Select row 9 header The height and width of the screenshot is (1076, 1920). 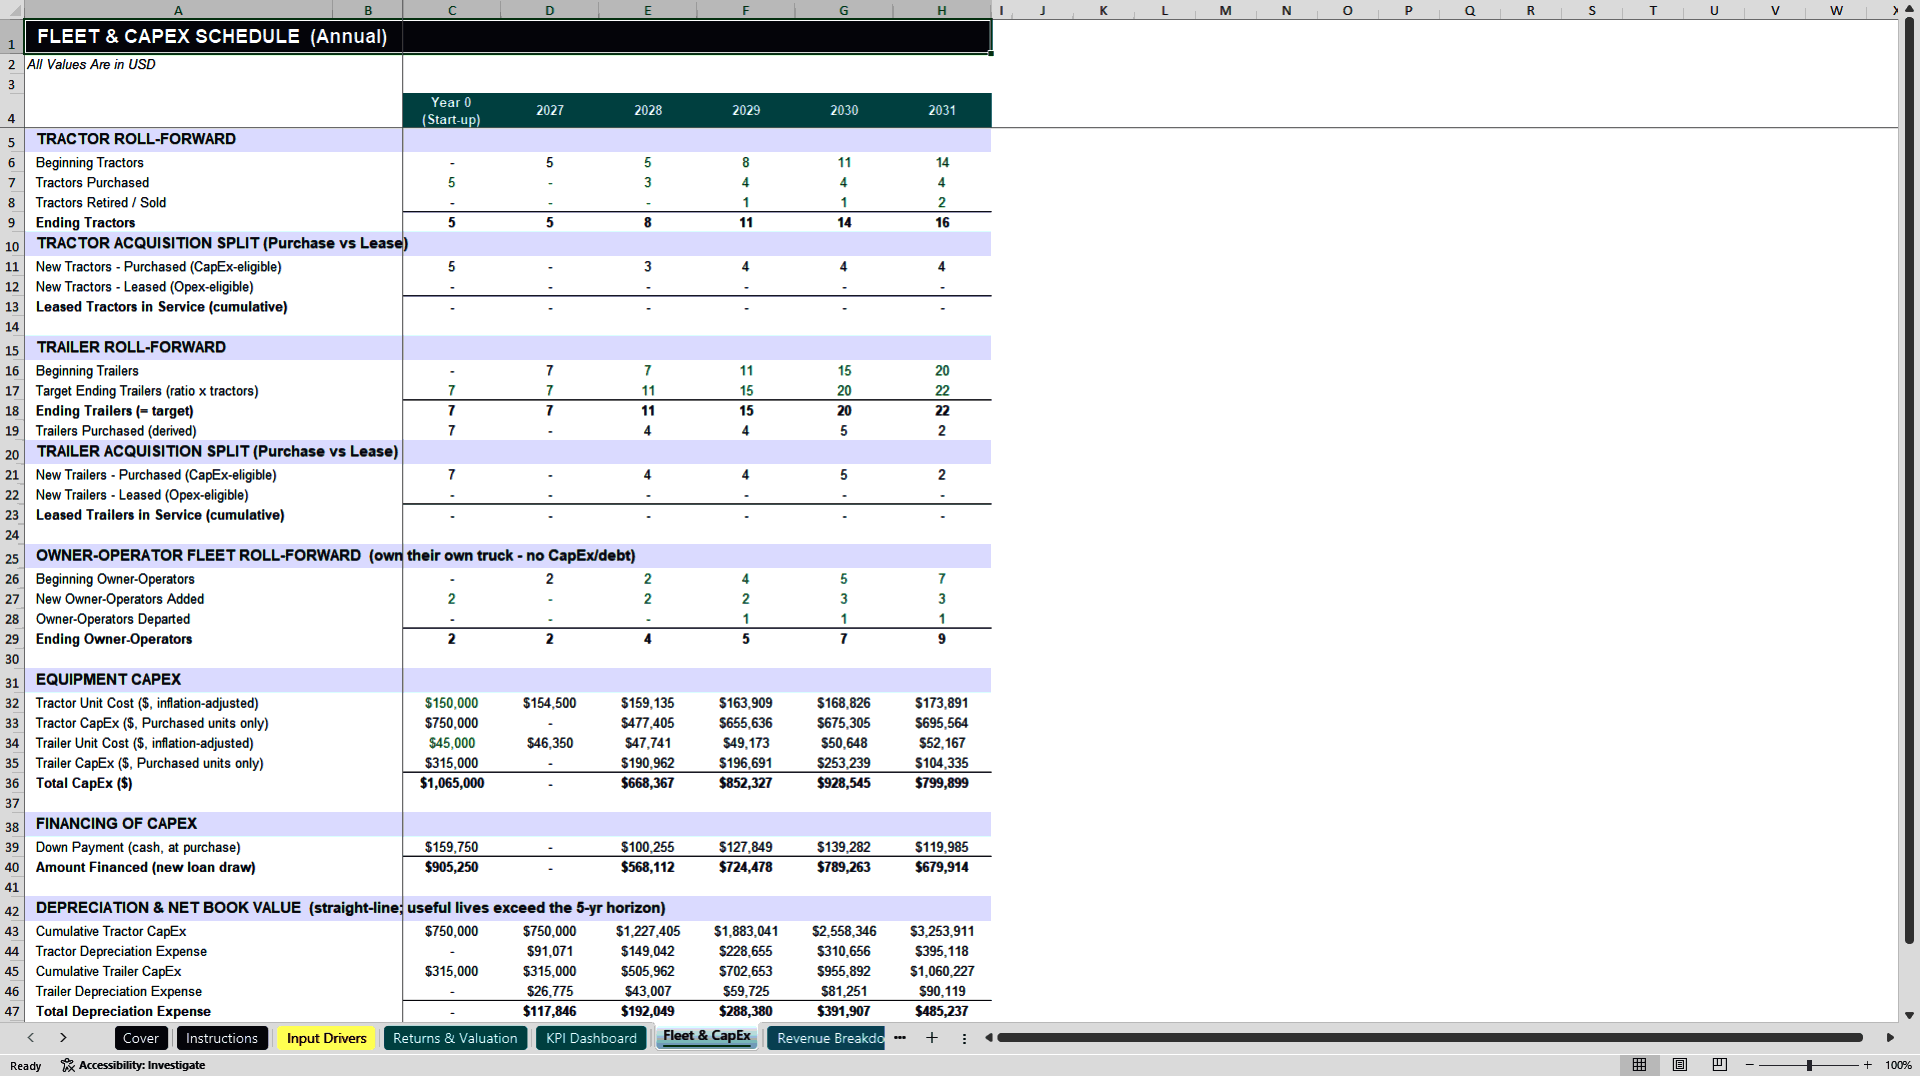coord(12,223)
